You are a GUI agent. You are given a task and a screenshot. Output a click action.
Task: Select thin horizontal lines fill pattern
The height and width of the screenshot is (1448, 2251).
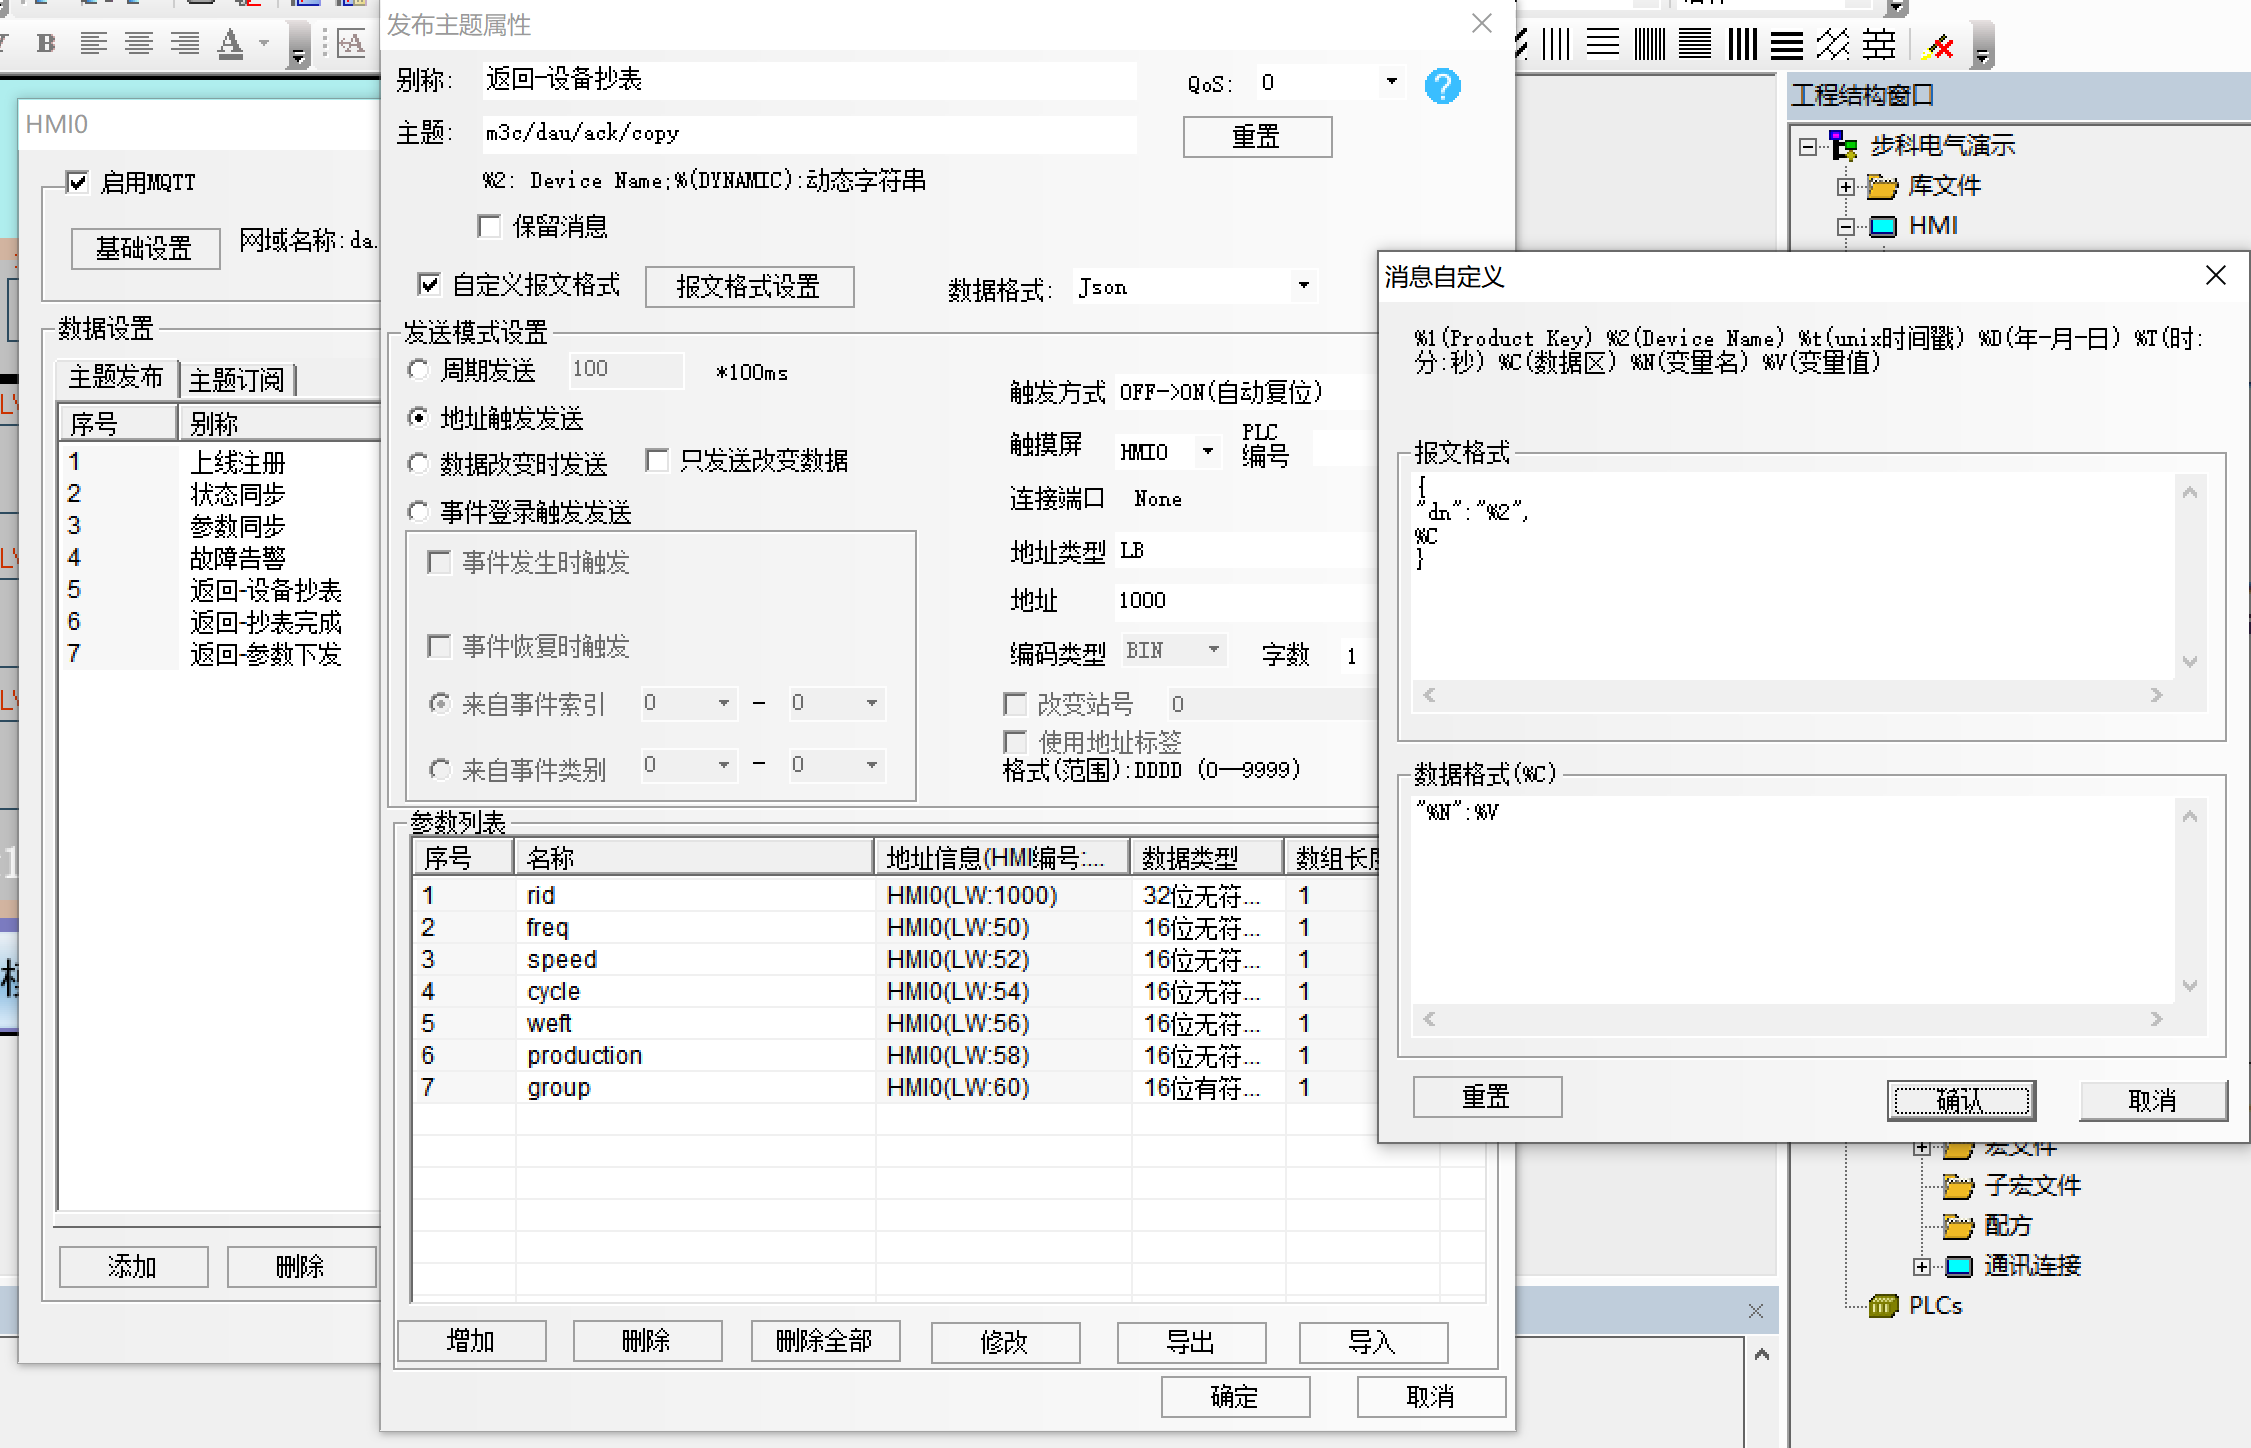click(x=1603, y=44)
